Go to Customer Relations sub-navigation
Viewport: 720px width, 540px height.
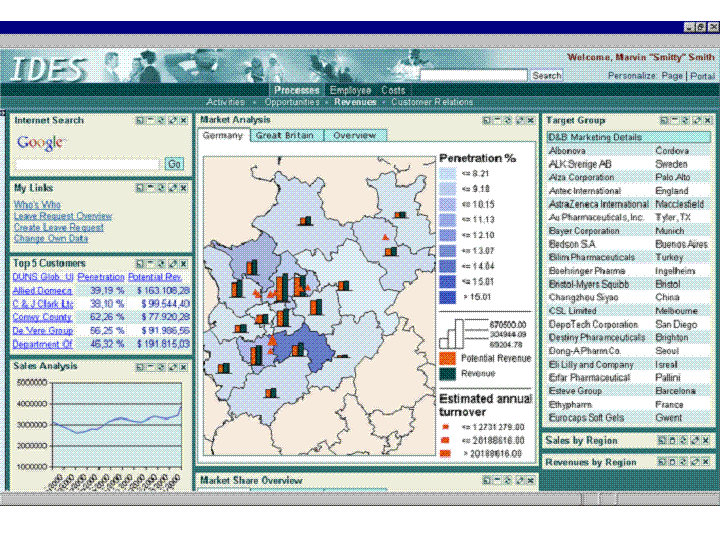[432, 102]
